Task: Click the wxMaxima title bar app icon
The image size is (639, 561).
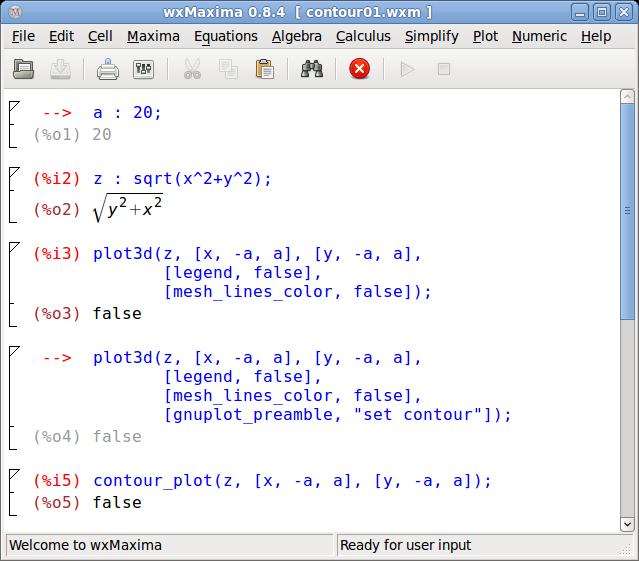Action: pos(15,12)
